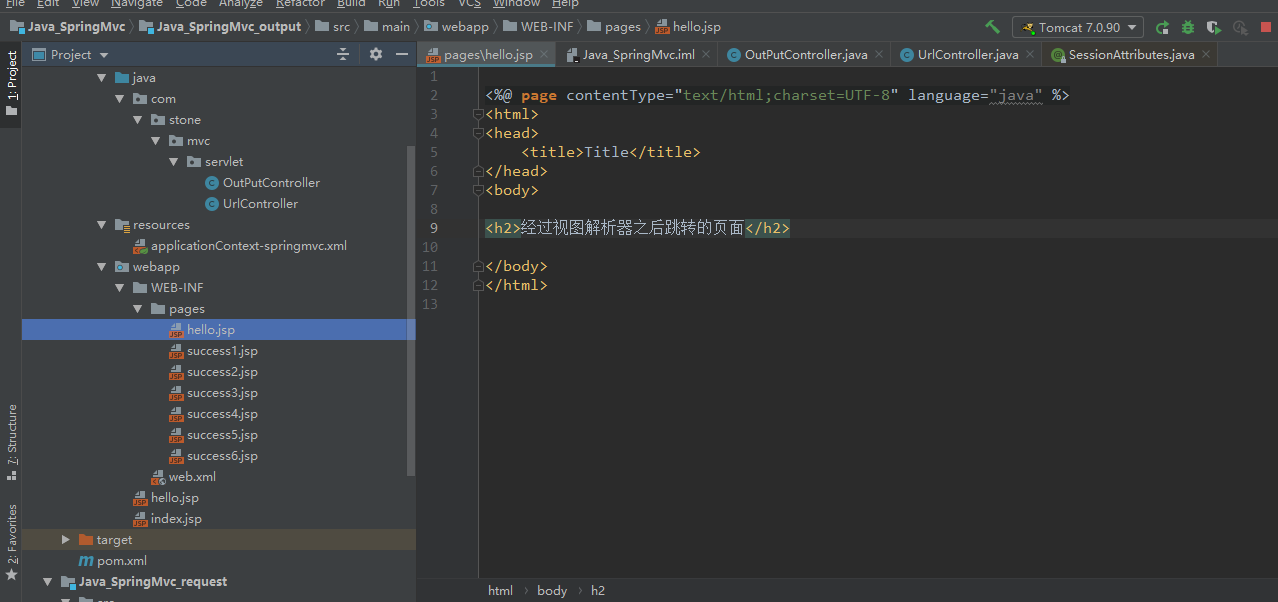This screenshot has height=602, width=1278.
Task: Close the UrlController.java tab
Action: tap(1030, 54)
